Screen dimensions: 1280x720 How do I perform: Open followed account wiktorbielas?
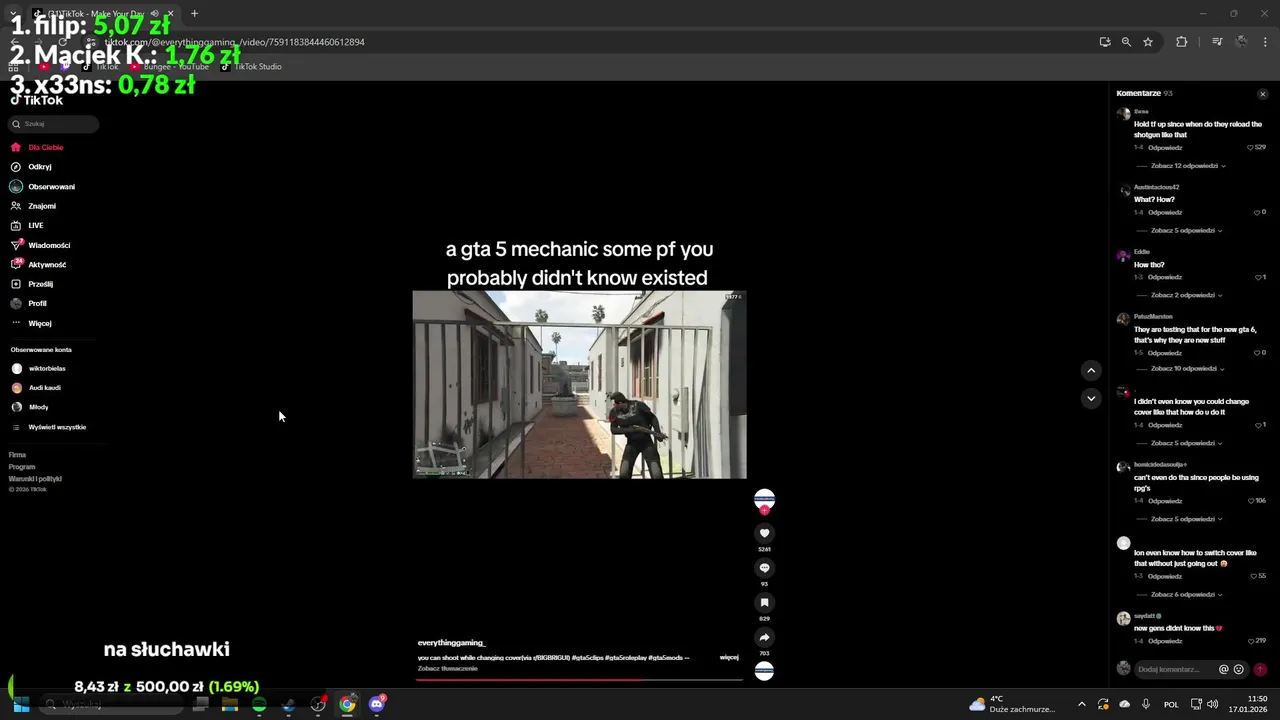[x=46, y=369]
